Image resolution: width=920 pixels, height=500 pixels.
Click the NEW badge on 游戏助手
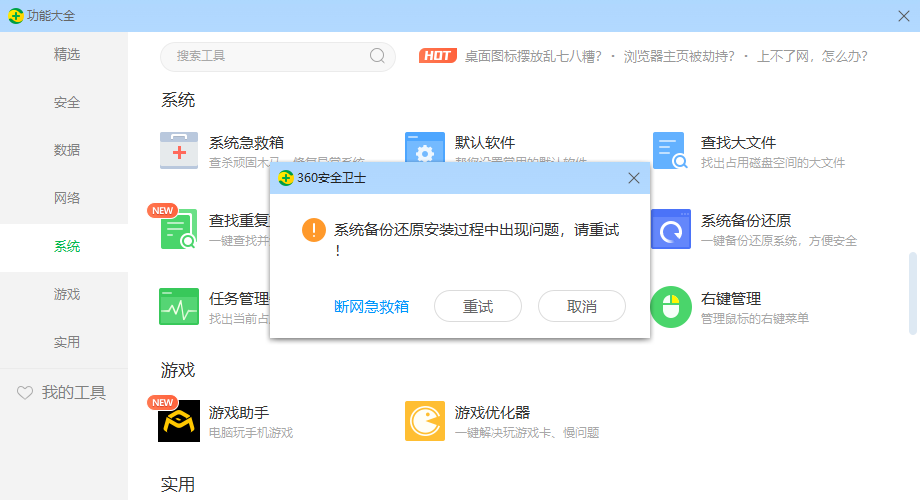163,403
